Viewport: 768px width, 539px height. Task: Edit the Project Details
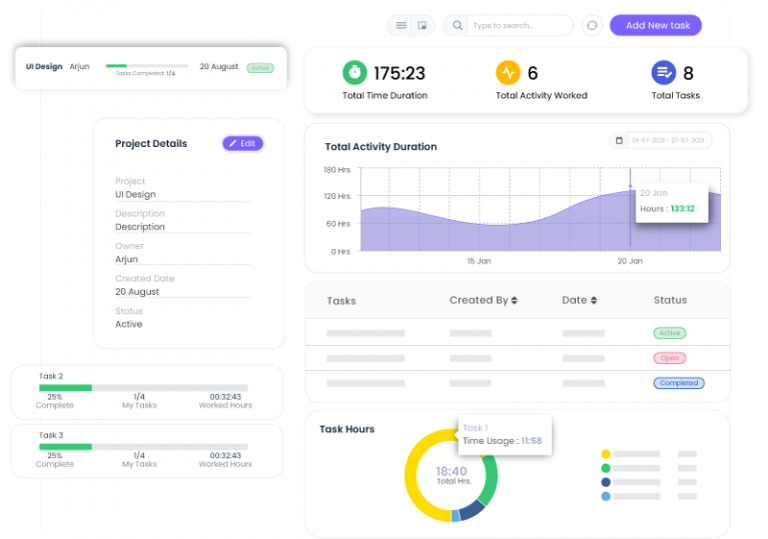(x=242, y=144)
